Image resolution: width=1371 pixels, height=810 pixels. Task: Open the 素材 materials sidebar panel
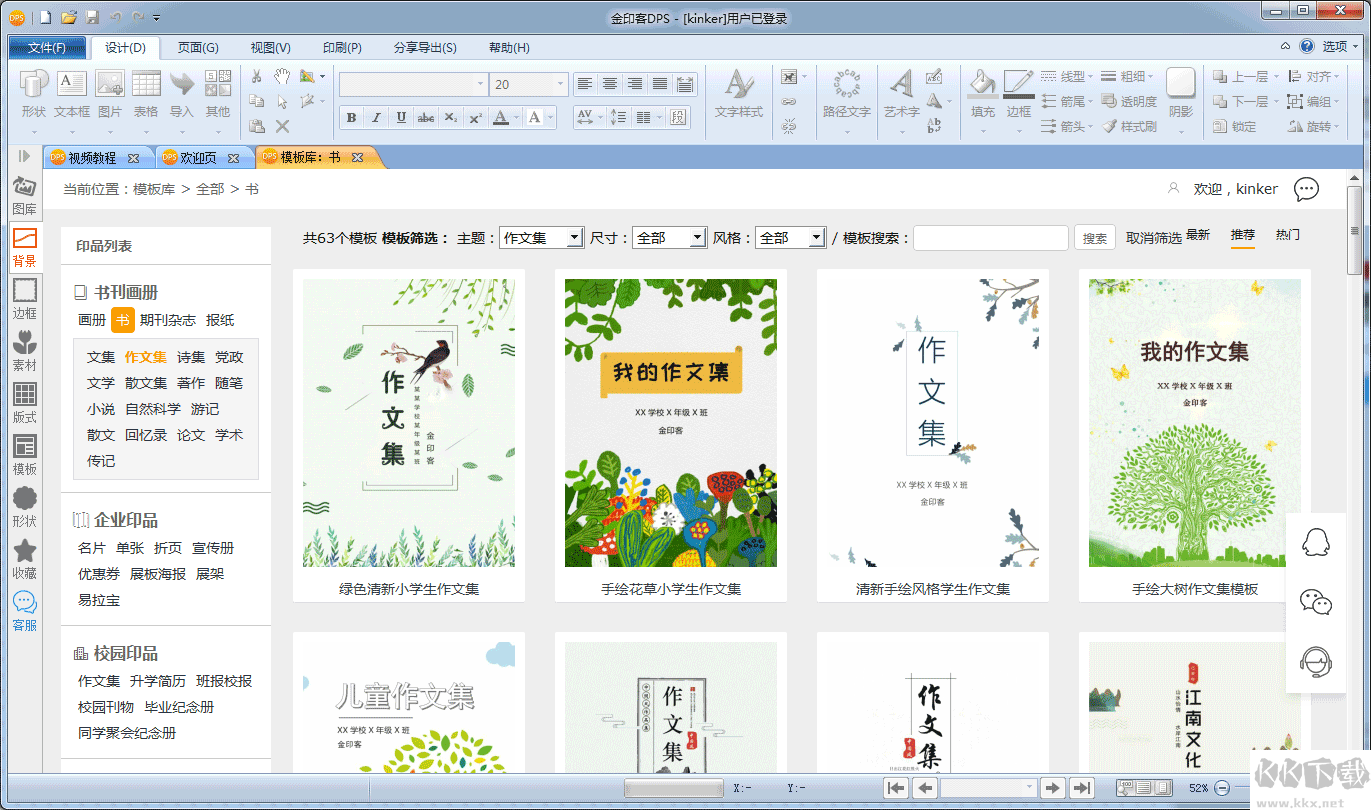click(25, 353)
